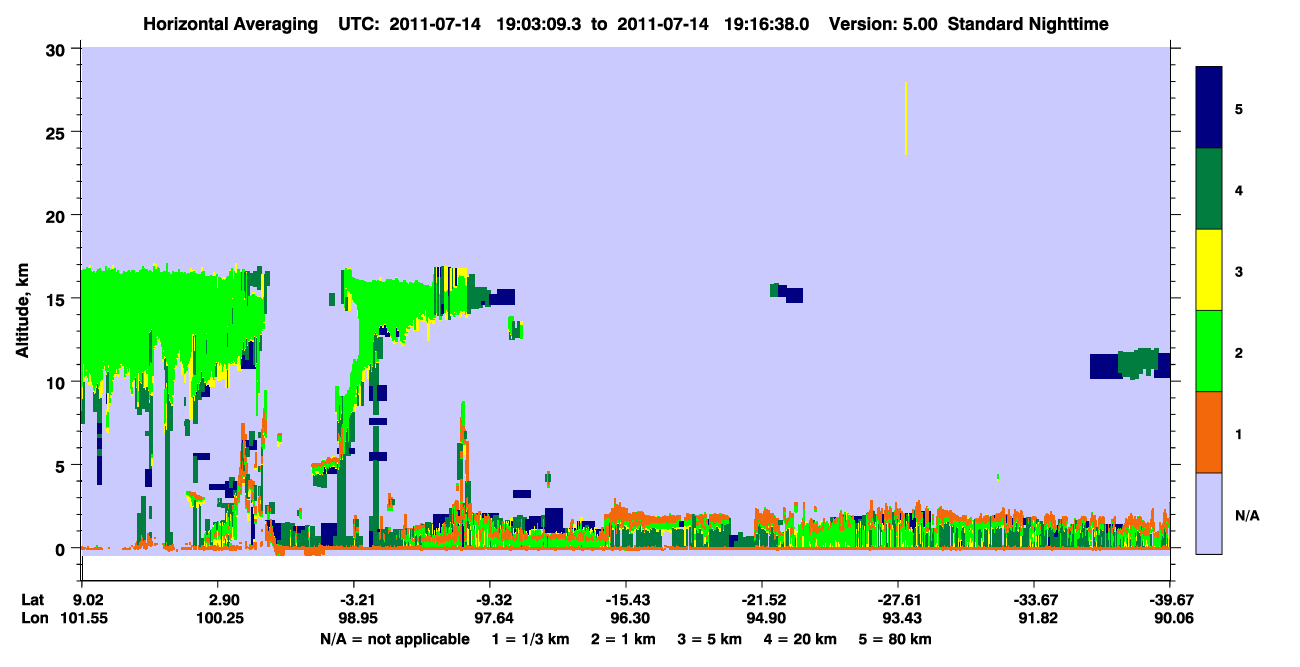Click the 'Lat' axis row label
Viewport: 1300px width, 667px height.
click(x=32, y=600)
